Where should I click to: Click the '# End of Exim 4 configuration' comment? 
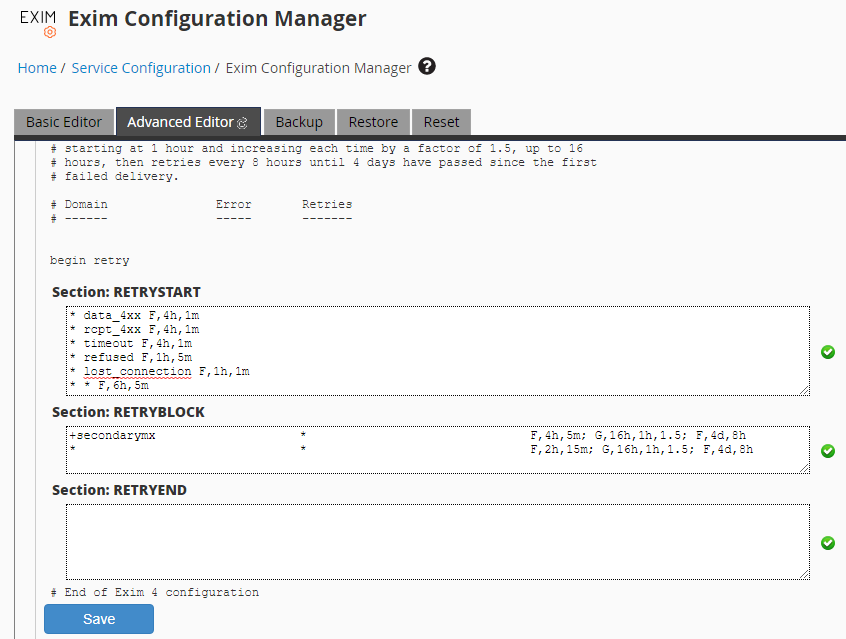155,593
